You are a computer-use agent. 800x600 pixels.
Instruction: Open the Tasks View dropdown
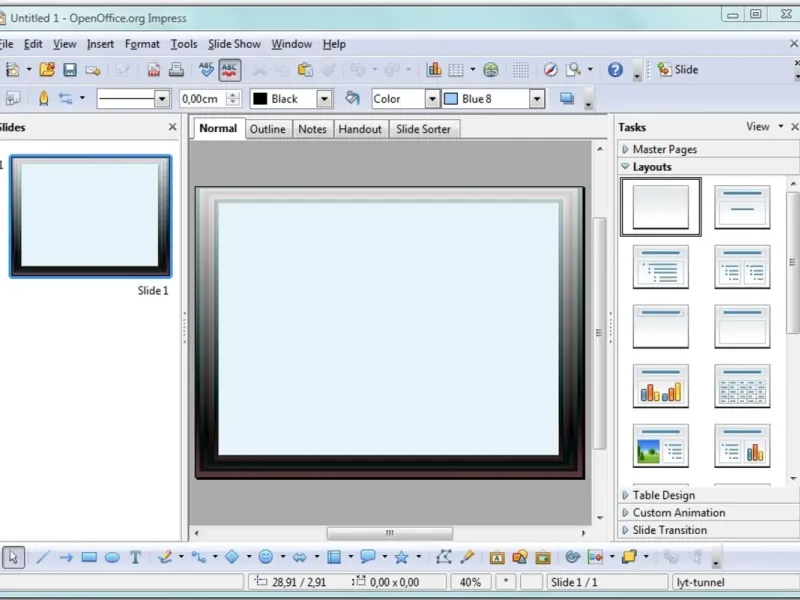point(764,127)
